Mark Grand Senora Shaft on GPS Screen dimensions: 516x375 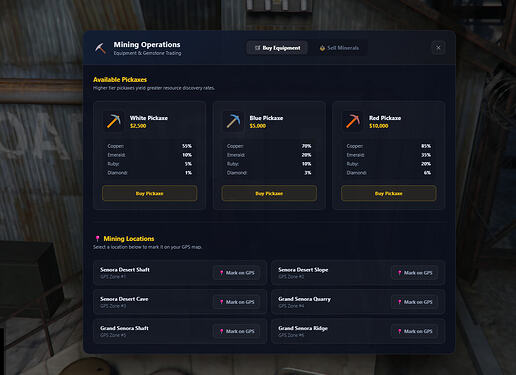point(237,331)
